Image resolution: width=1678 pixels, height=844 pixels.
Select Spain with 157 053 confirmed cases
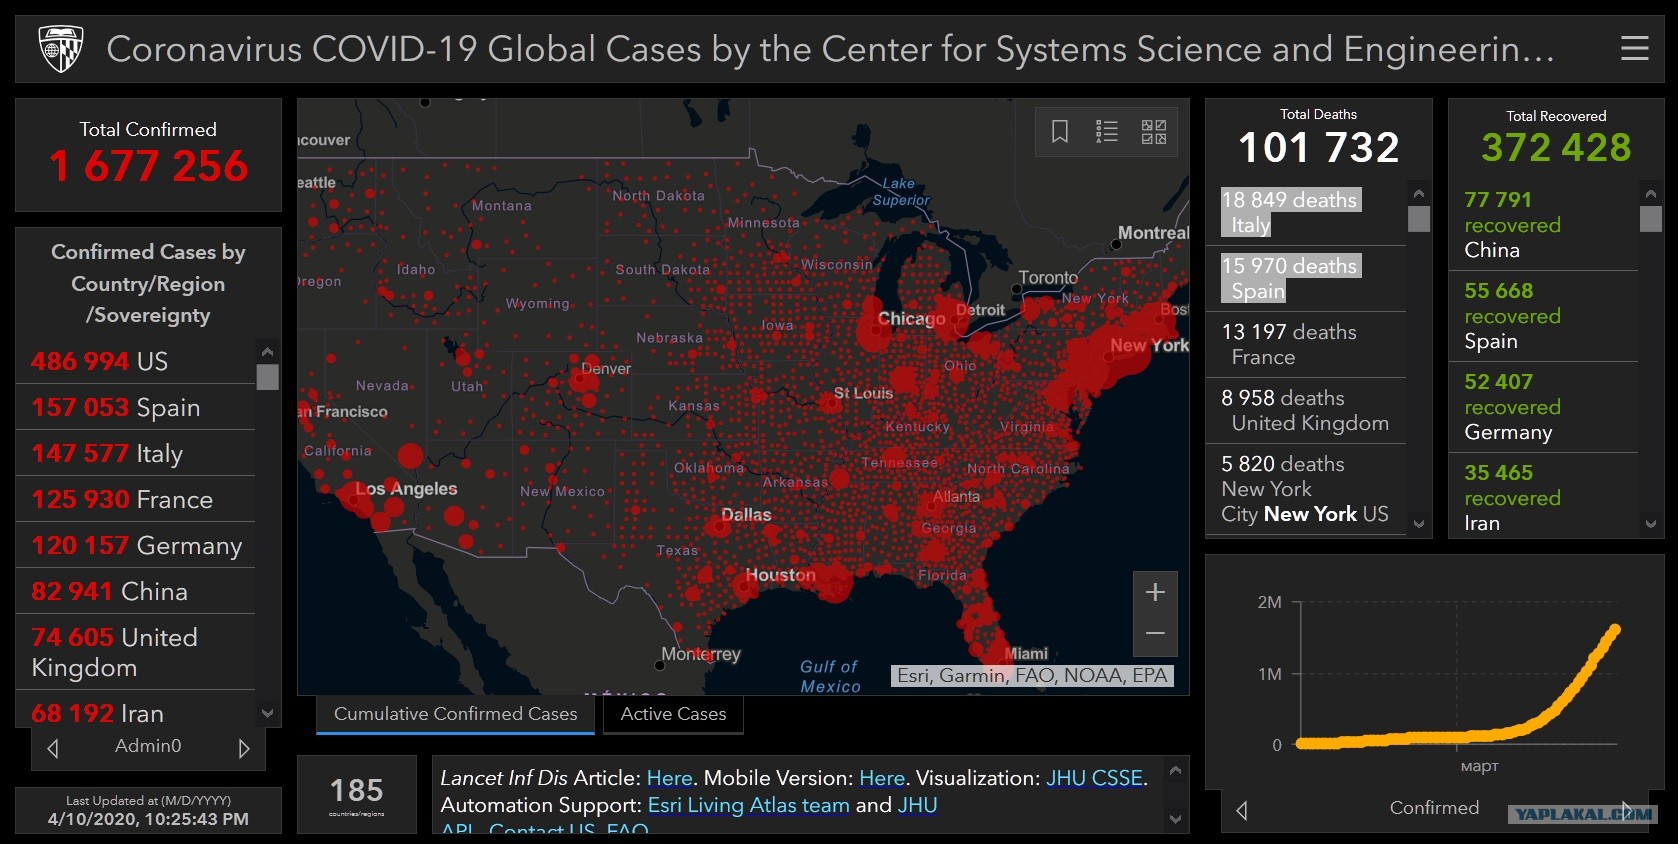coord(136,407)
